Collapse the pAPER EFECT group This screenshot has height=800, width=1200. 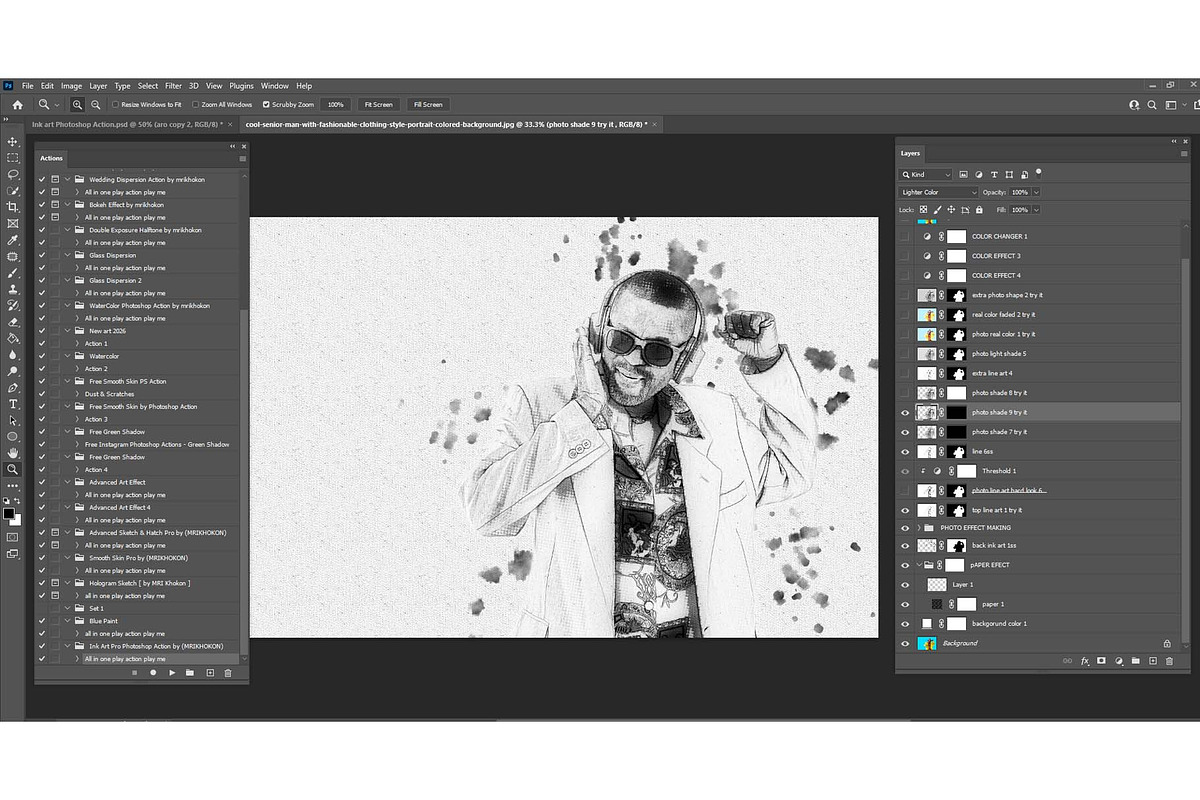pyautogui.click(x=919, y=565)
